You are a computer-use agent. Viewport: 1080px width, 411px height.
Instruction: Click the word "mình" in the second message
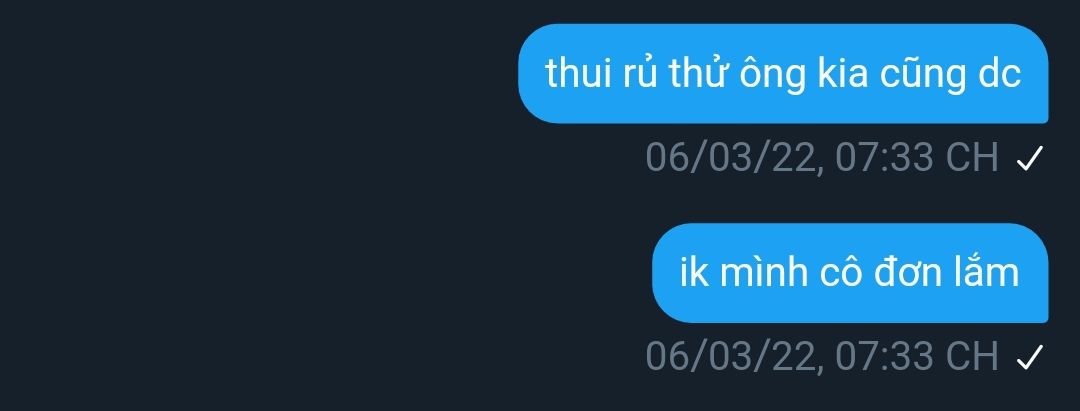[763, 272]
